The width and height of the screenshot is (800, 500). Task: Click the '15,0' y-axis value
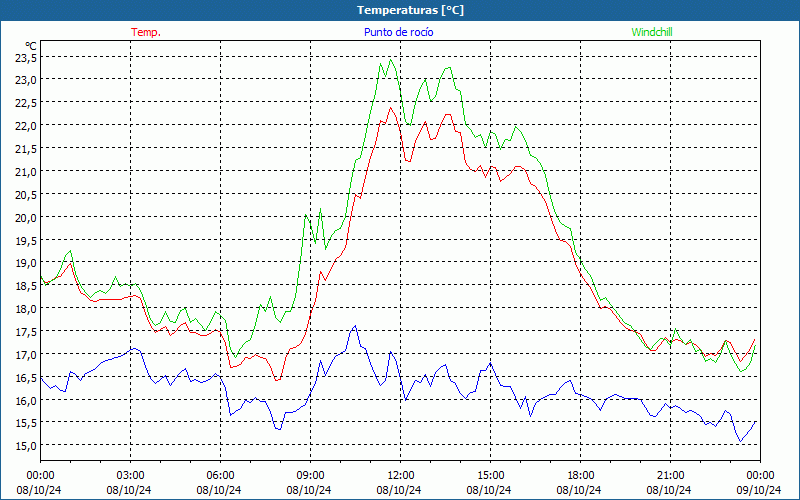[x=26, y=446]
